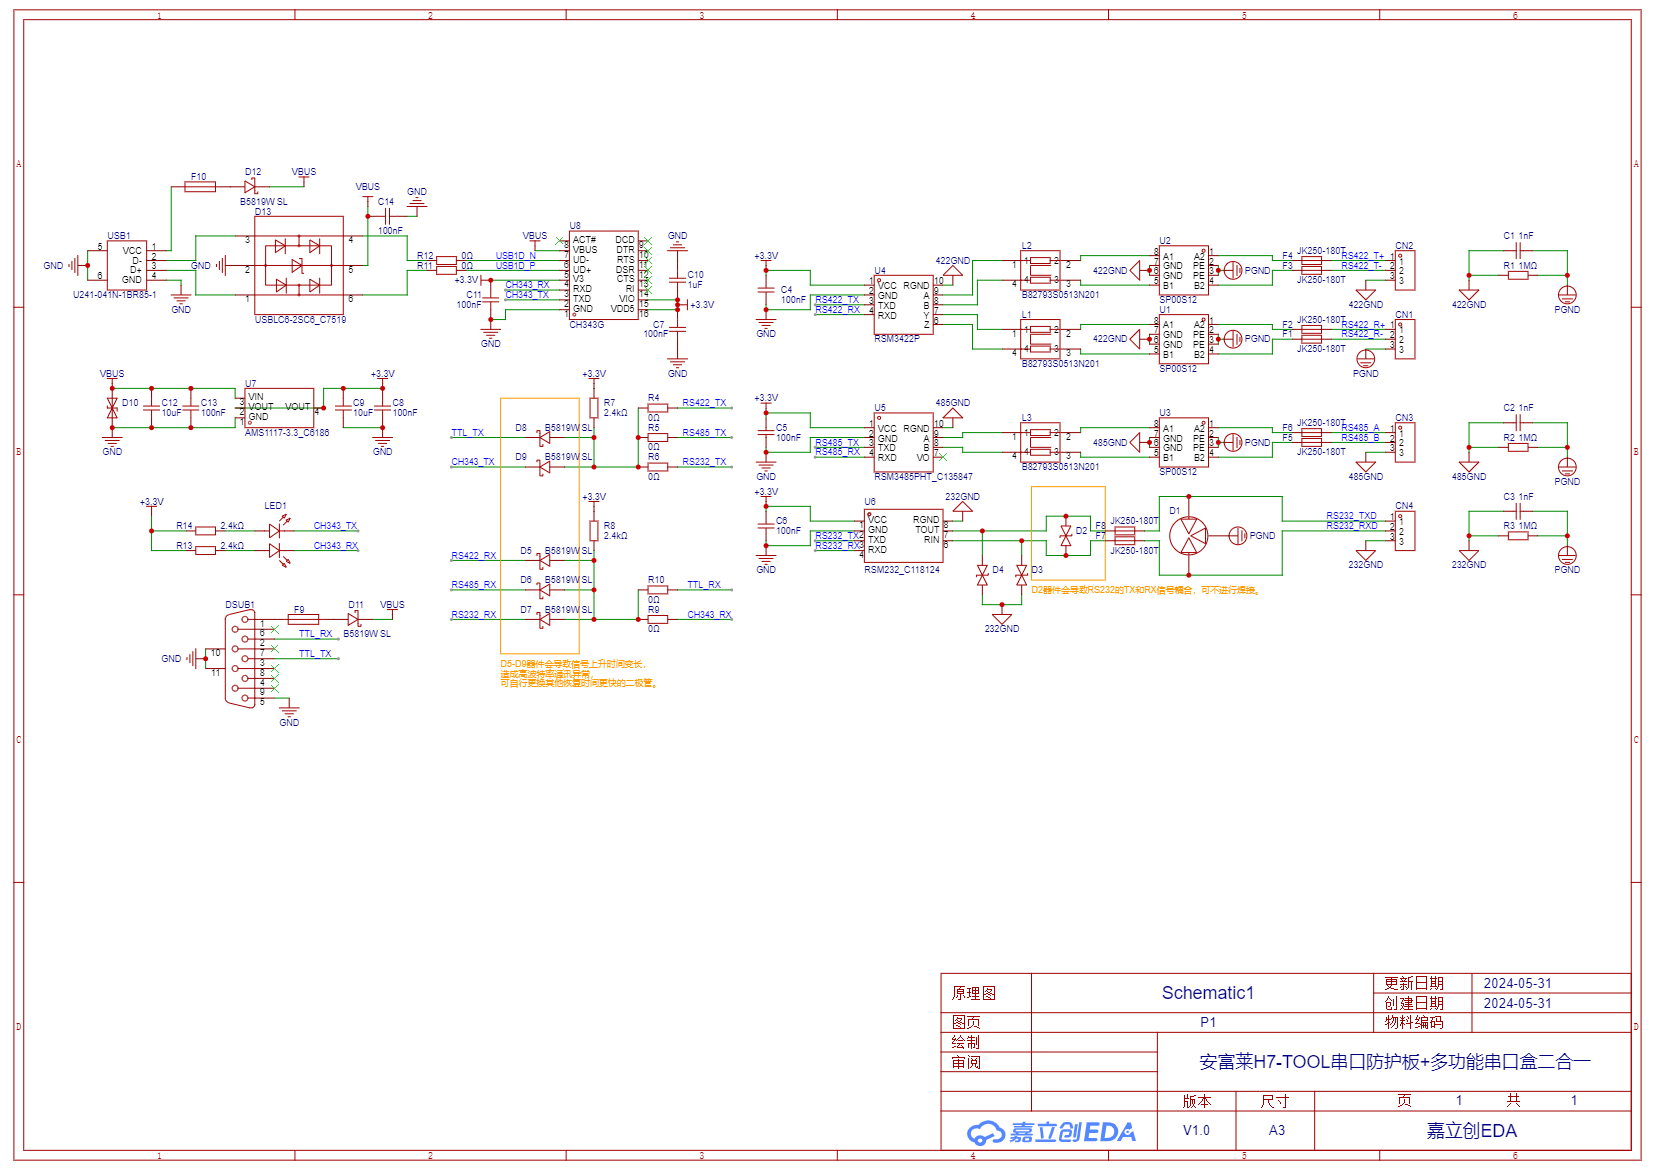Click the R12 resistor designator

tap(425, 256)
